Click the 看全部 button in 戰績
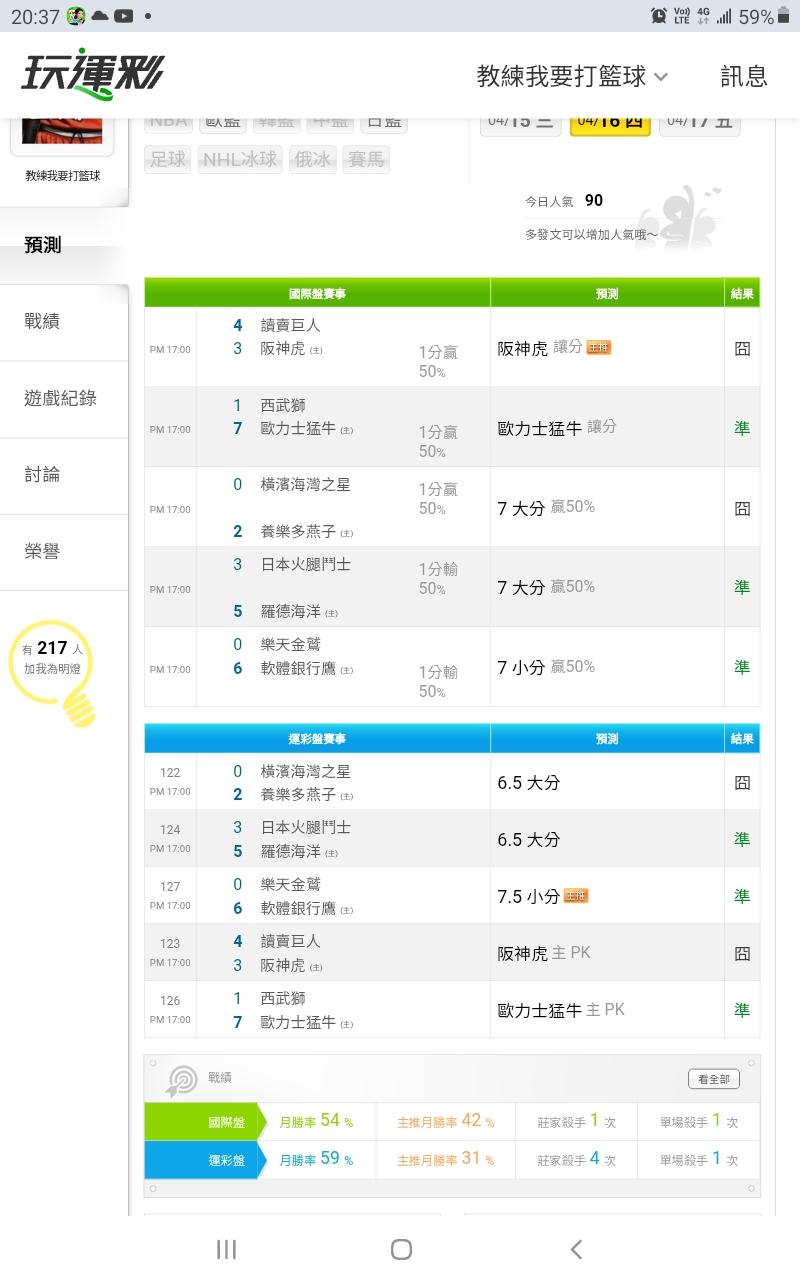The height and width of the screenshot is (1280, 800). [x=714, y=1079]
